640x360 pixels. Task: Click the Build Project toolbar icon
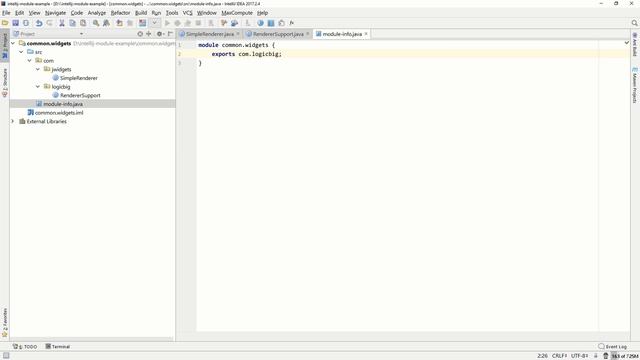click(142, 23)
